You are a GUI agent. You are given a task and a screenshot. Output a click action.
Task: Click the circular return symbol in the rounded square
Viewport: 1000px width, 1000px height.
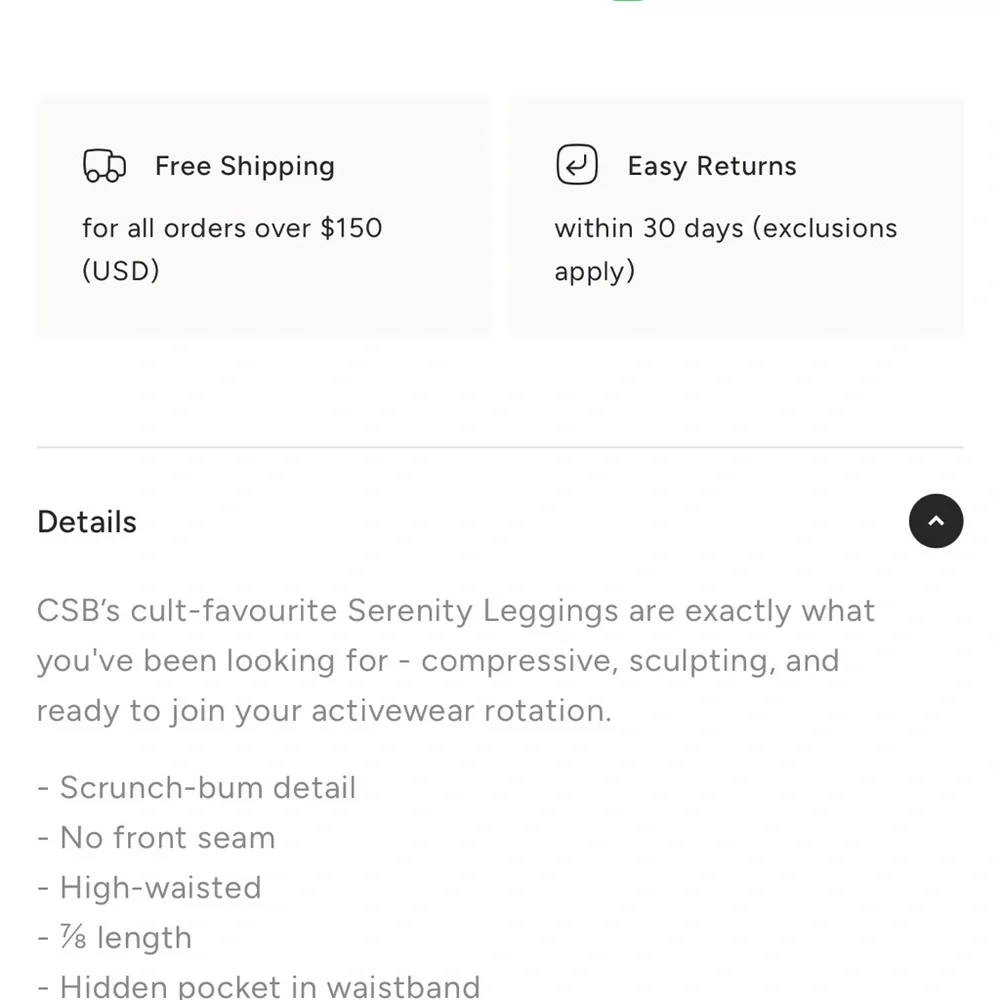(576, 164)
